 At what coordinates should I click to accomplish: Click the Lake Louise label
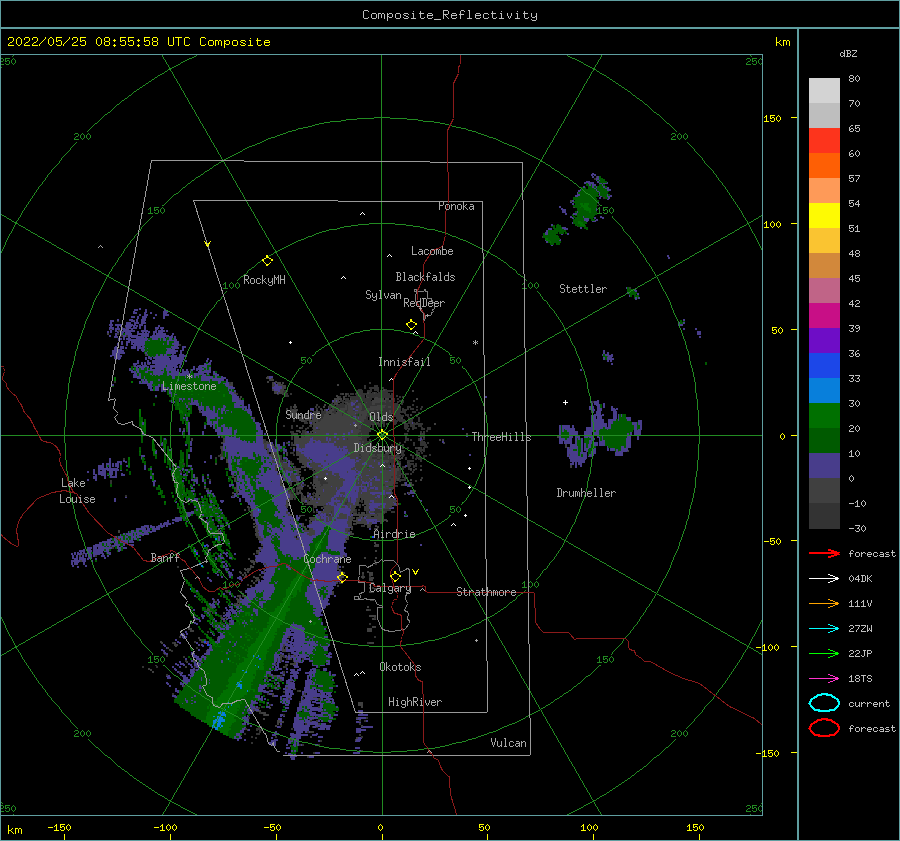[x=77, y=491]
